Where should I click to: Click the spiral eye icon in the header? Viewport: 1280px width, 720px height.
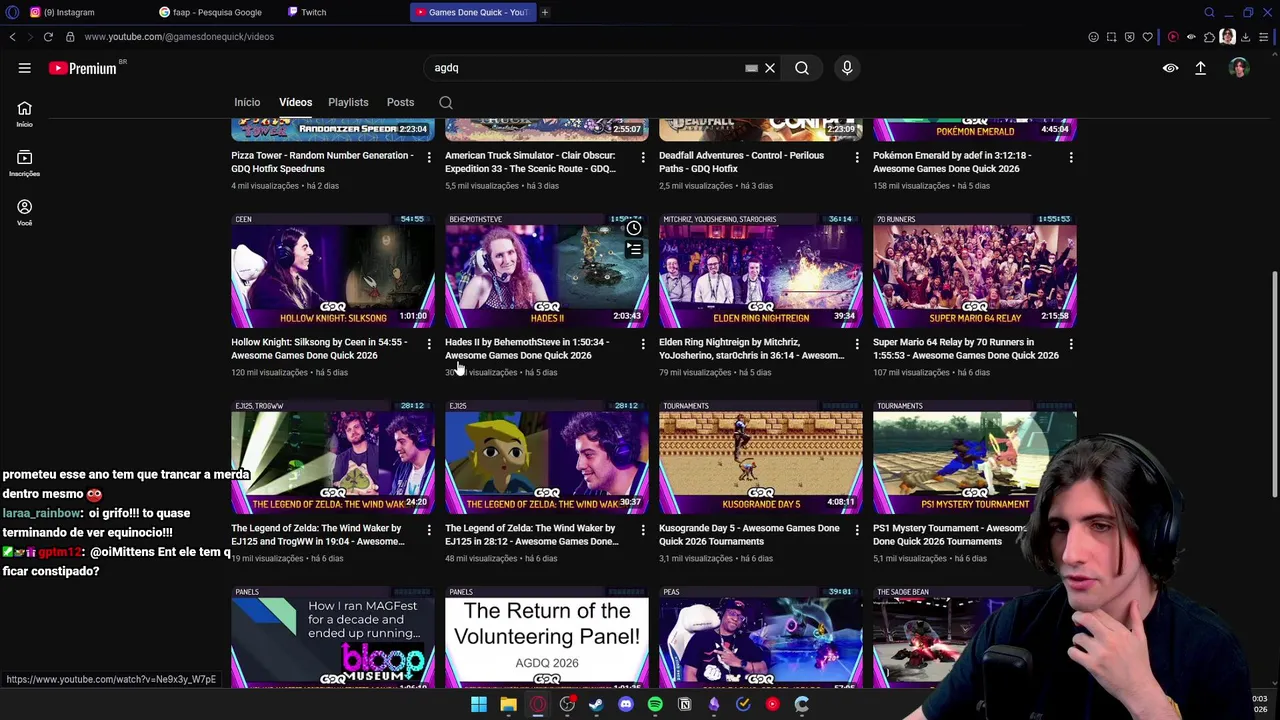(x=1170, y=68)
